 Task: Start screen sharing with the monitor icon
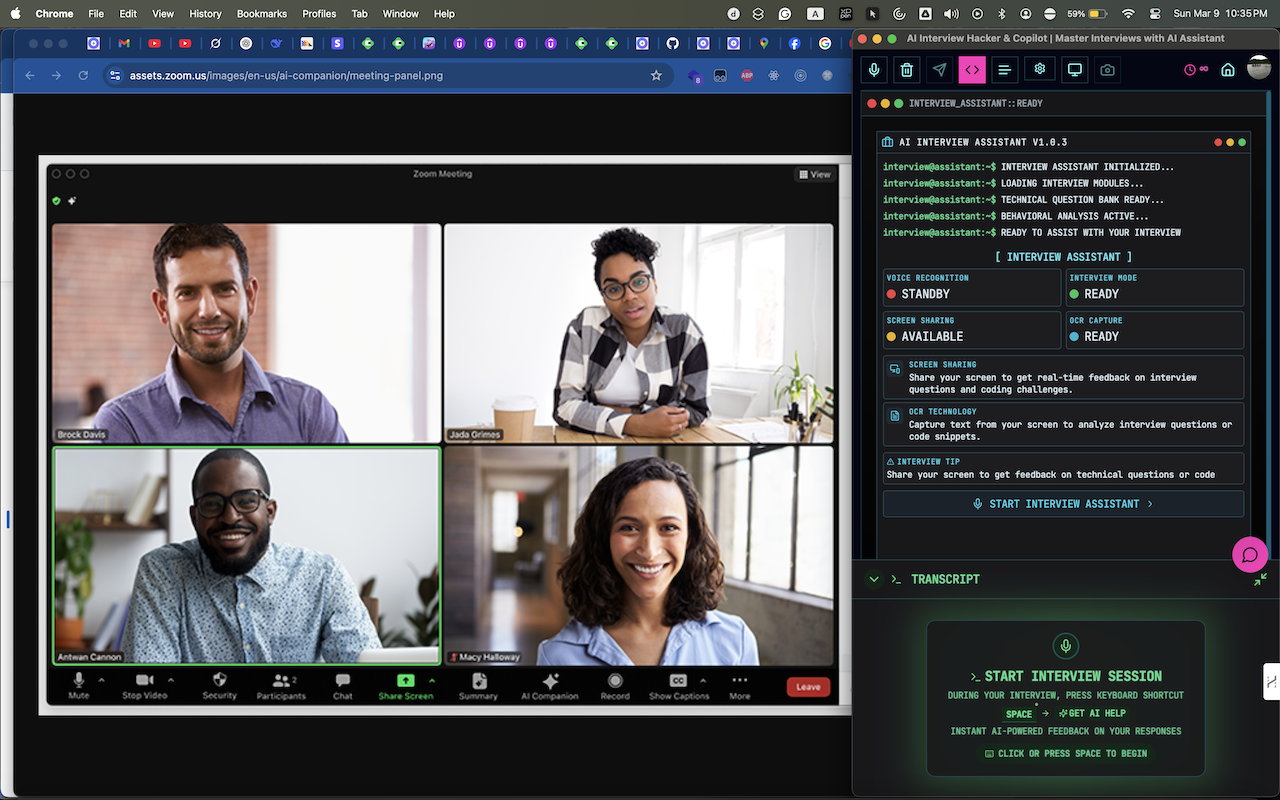click(x=1074, y=69)
